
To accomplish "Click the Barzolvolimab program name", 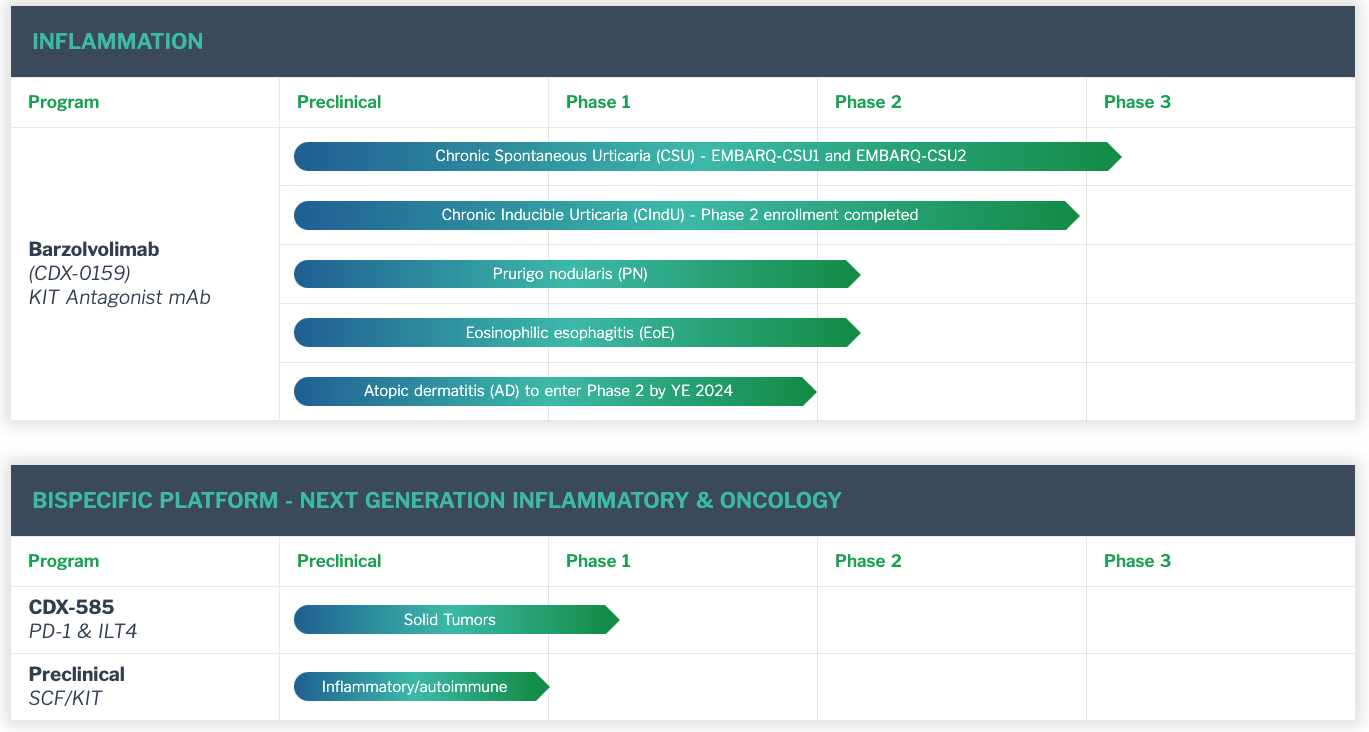I will [x=94, y=249].
